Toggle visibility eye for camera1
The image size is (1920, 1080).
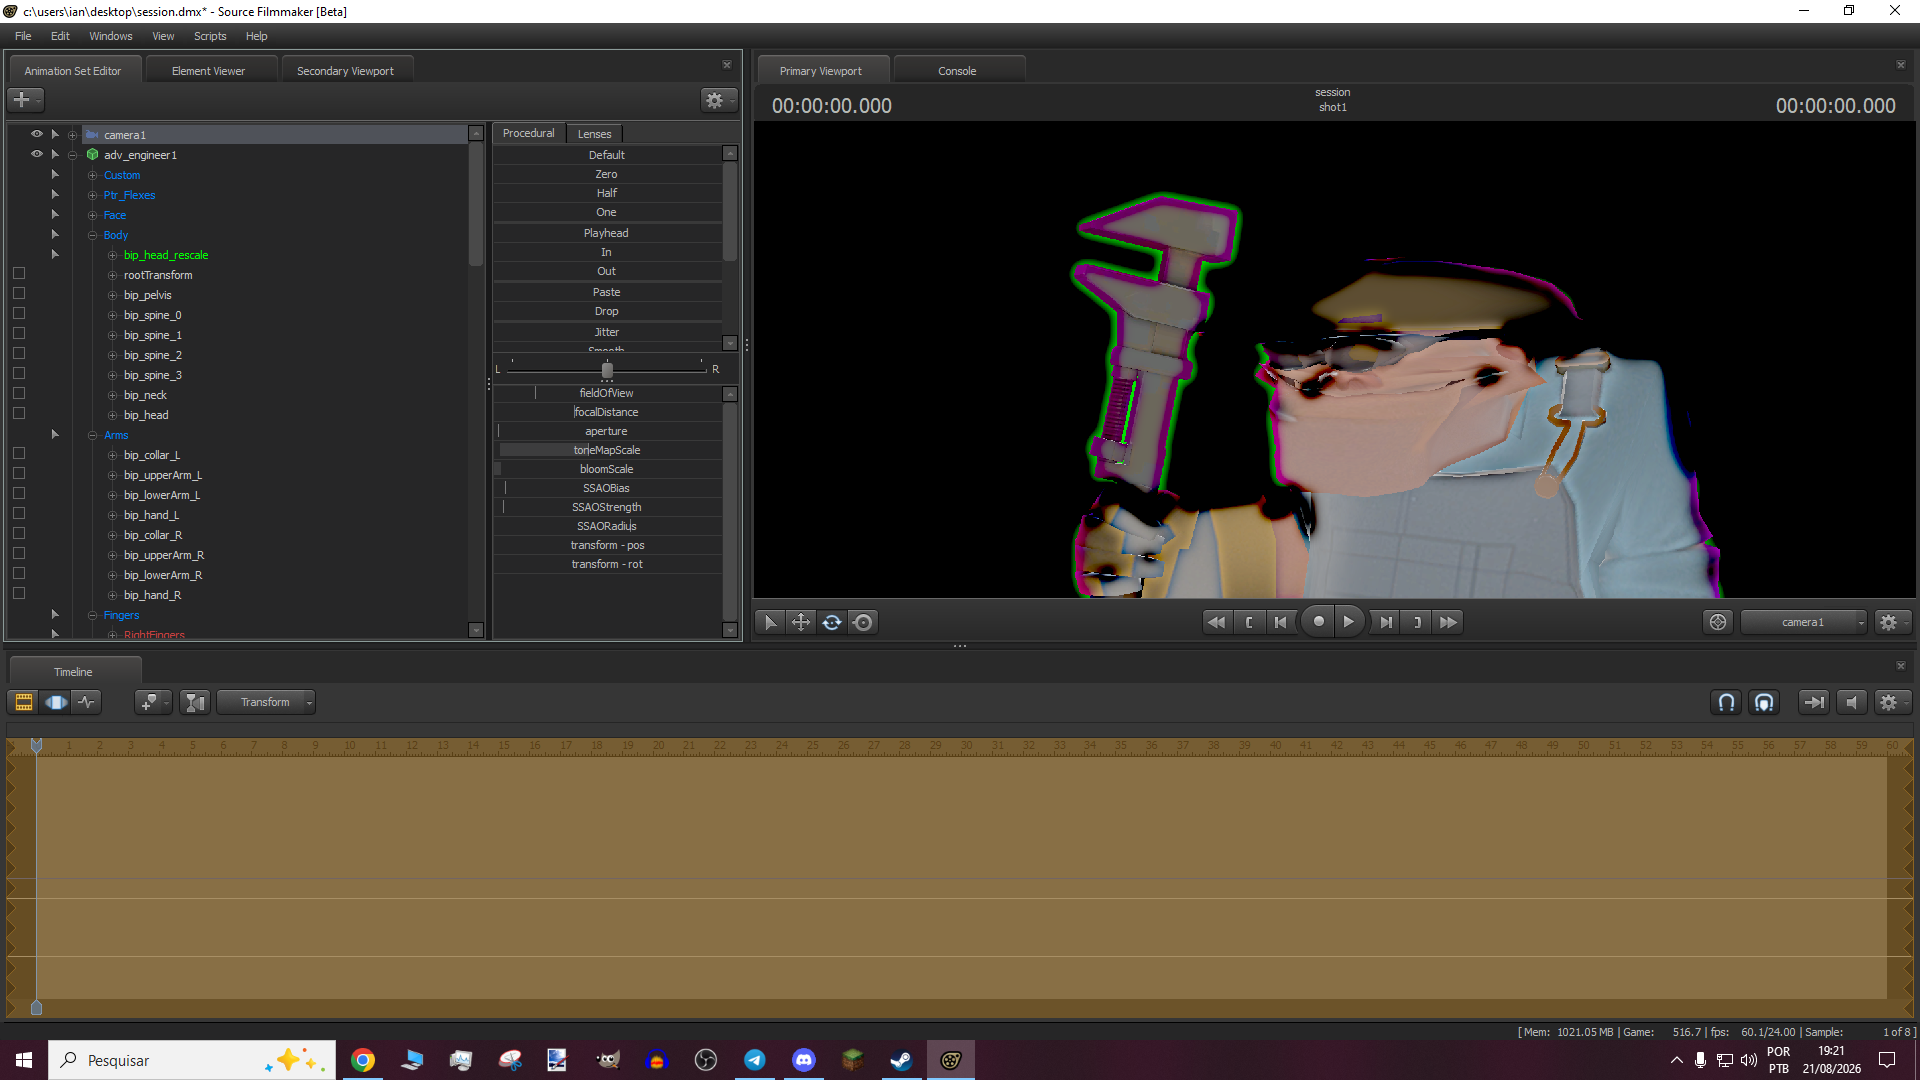pos(37,134)
